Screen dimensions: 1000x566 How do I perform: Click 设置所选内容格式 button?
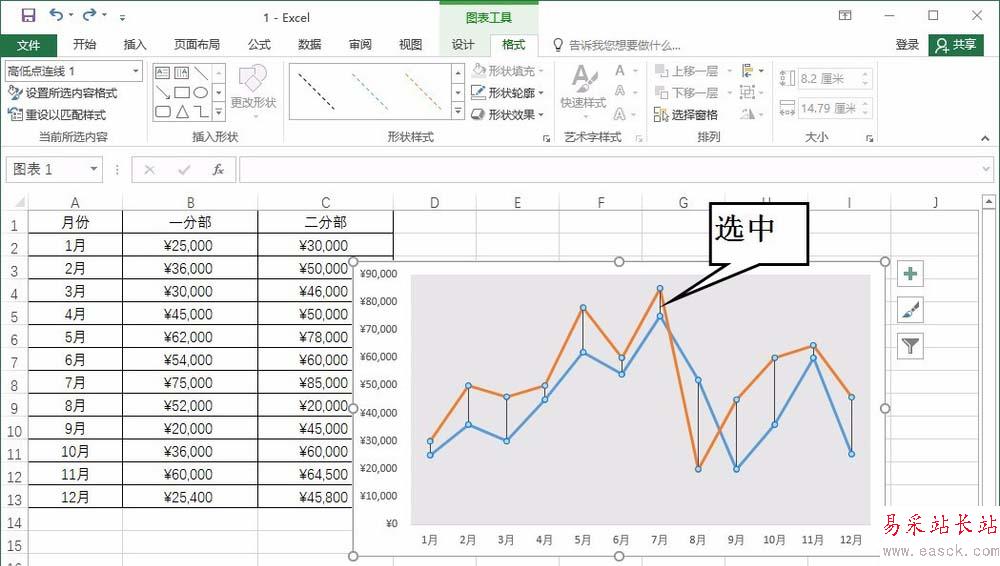[62, 93]
